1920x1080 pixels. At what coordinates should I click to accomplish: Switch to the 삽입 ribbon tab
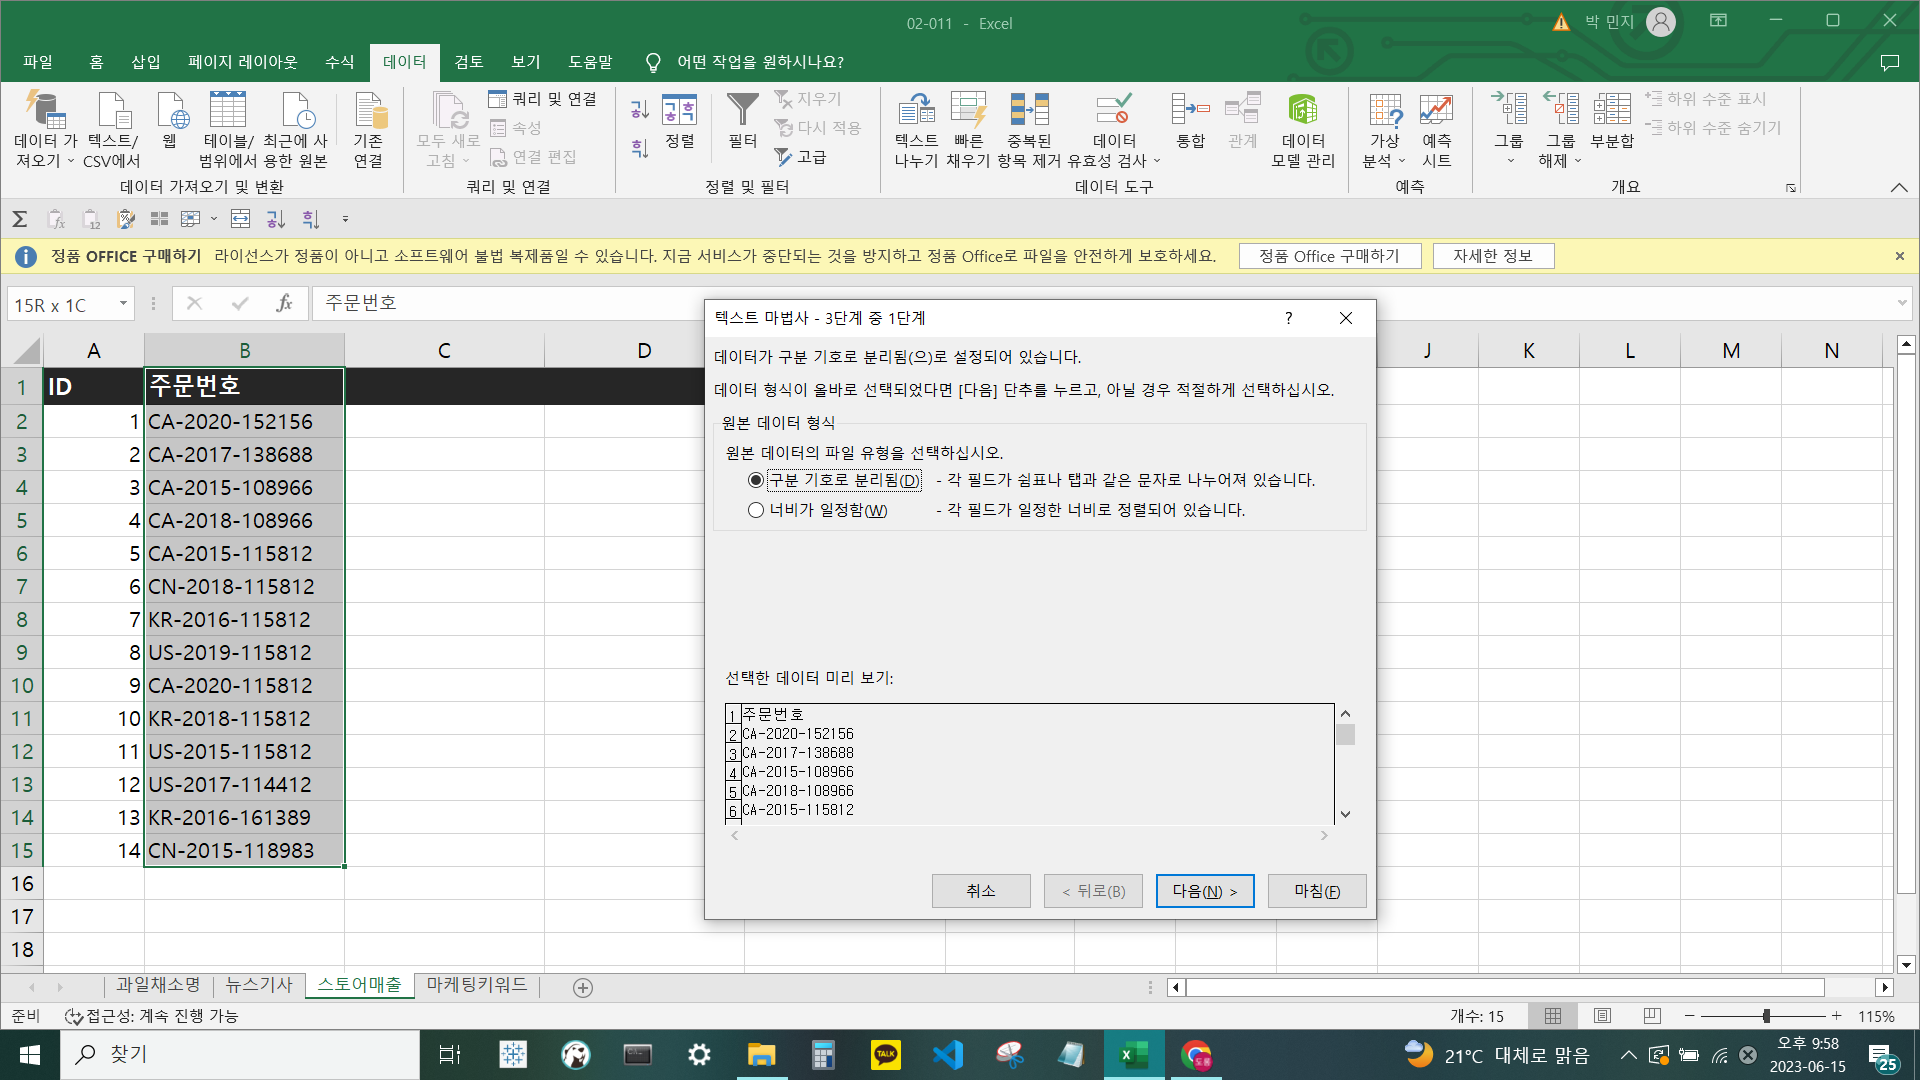pyautogui.click(x=146, y=62)
